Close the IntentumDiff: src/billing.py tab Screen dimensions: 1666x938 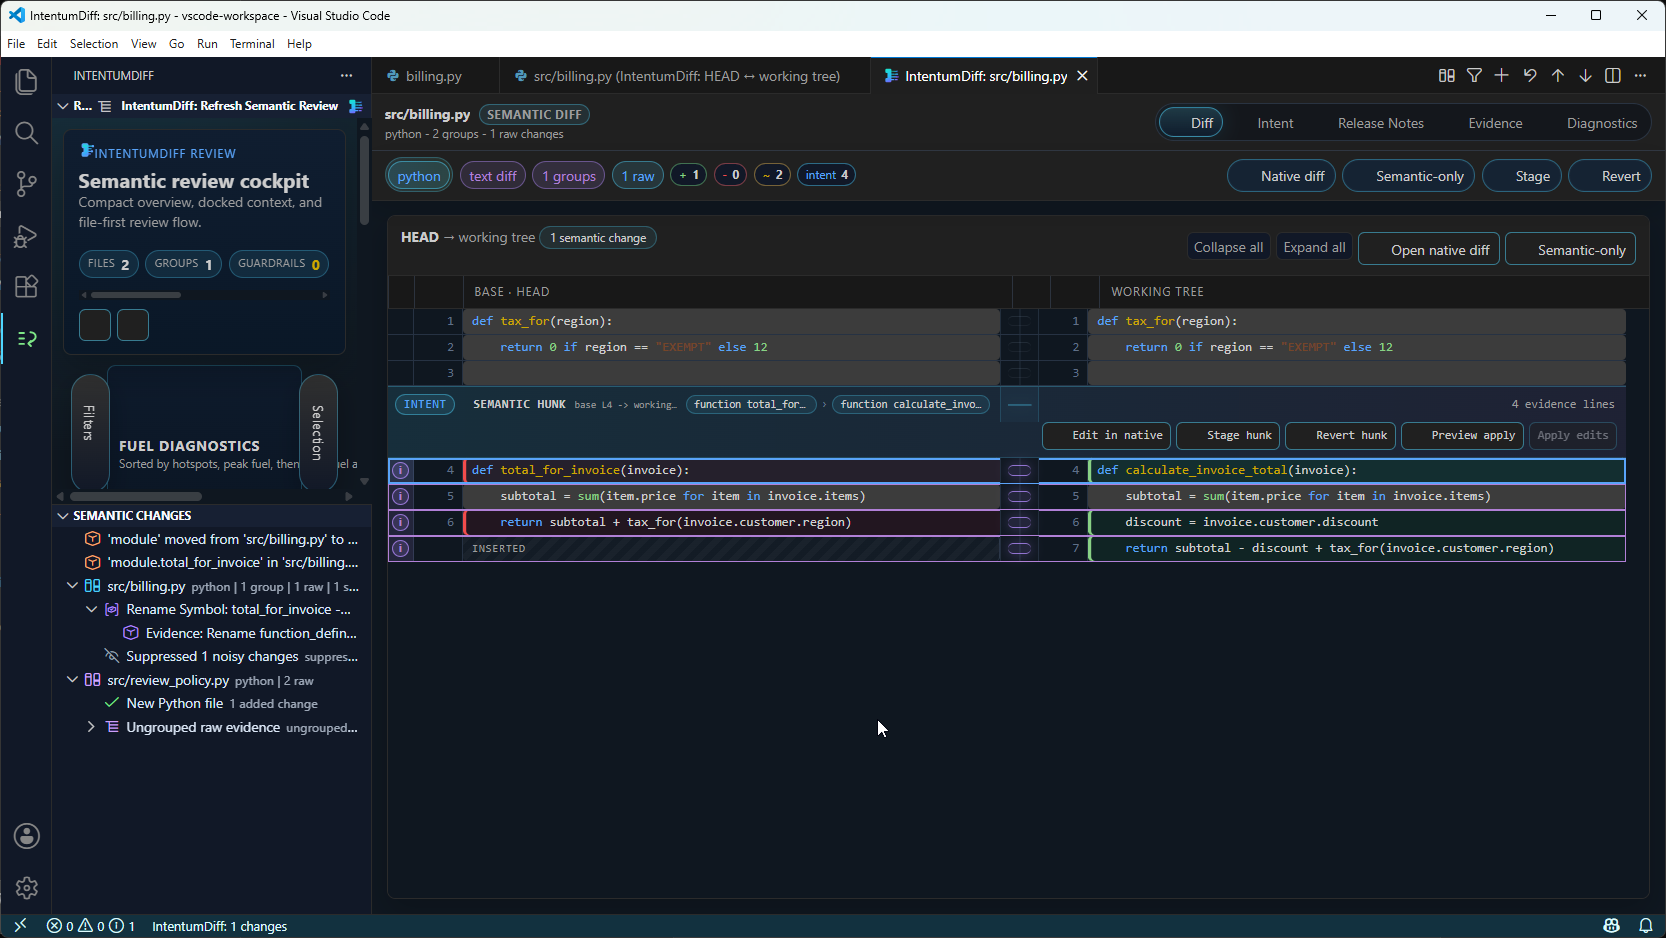click(x=1082, y=76)
